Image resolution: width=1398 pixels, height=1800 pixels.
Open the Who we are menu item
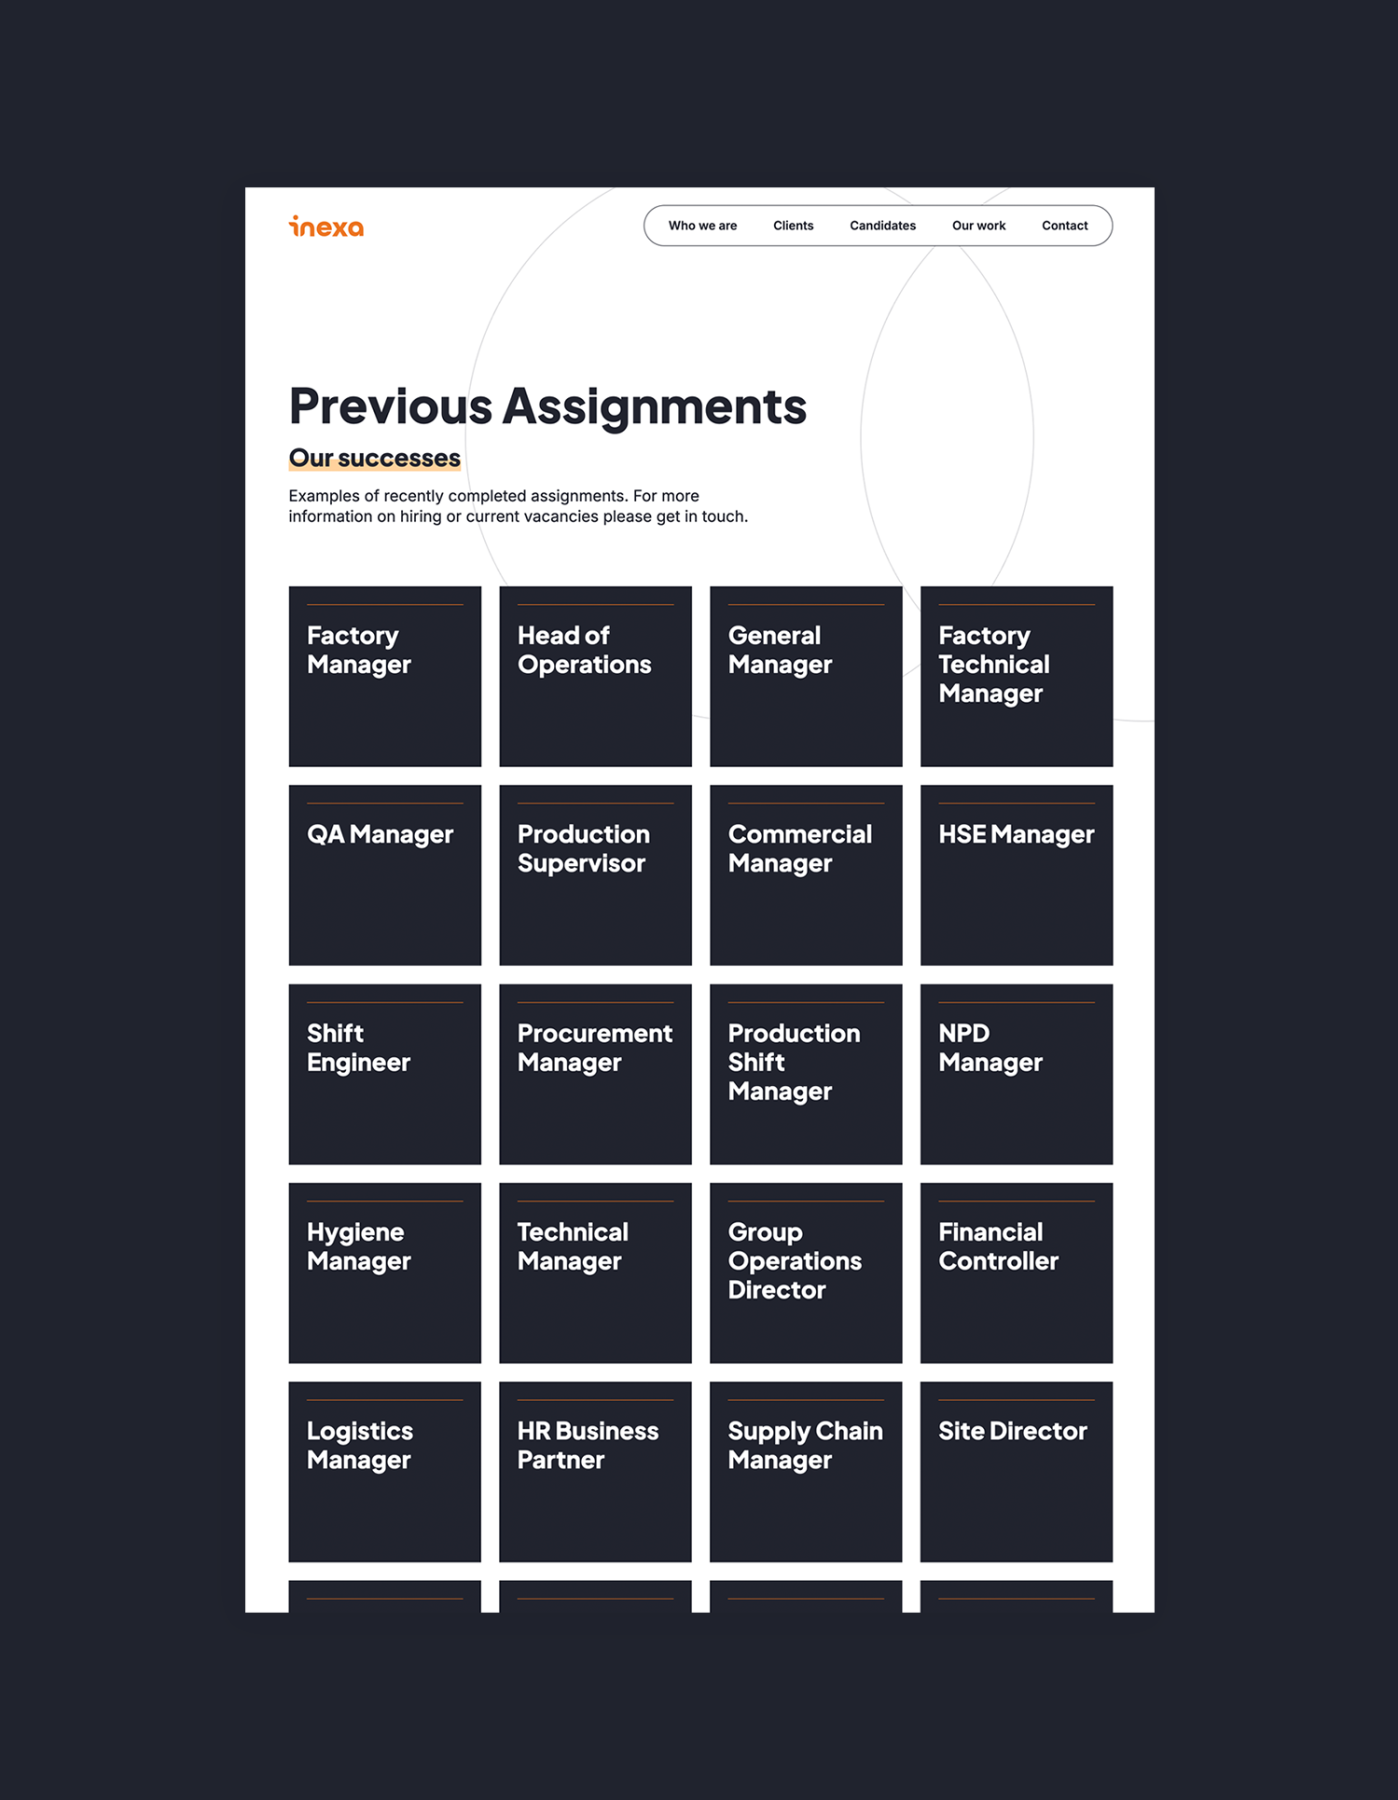tap(702, 226)
